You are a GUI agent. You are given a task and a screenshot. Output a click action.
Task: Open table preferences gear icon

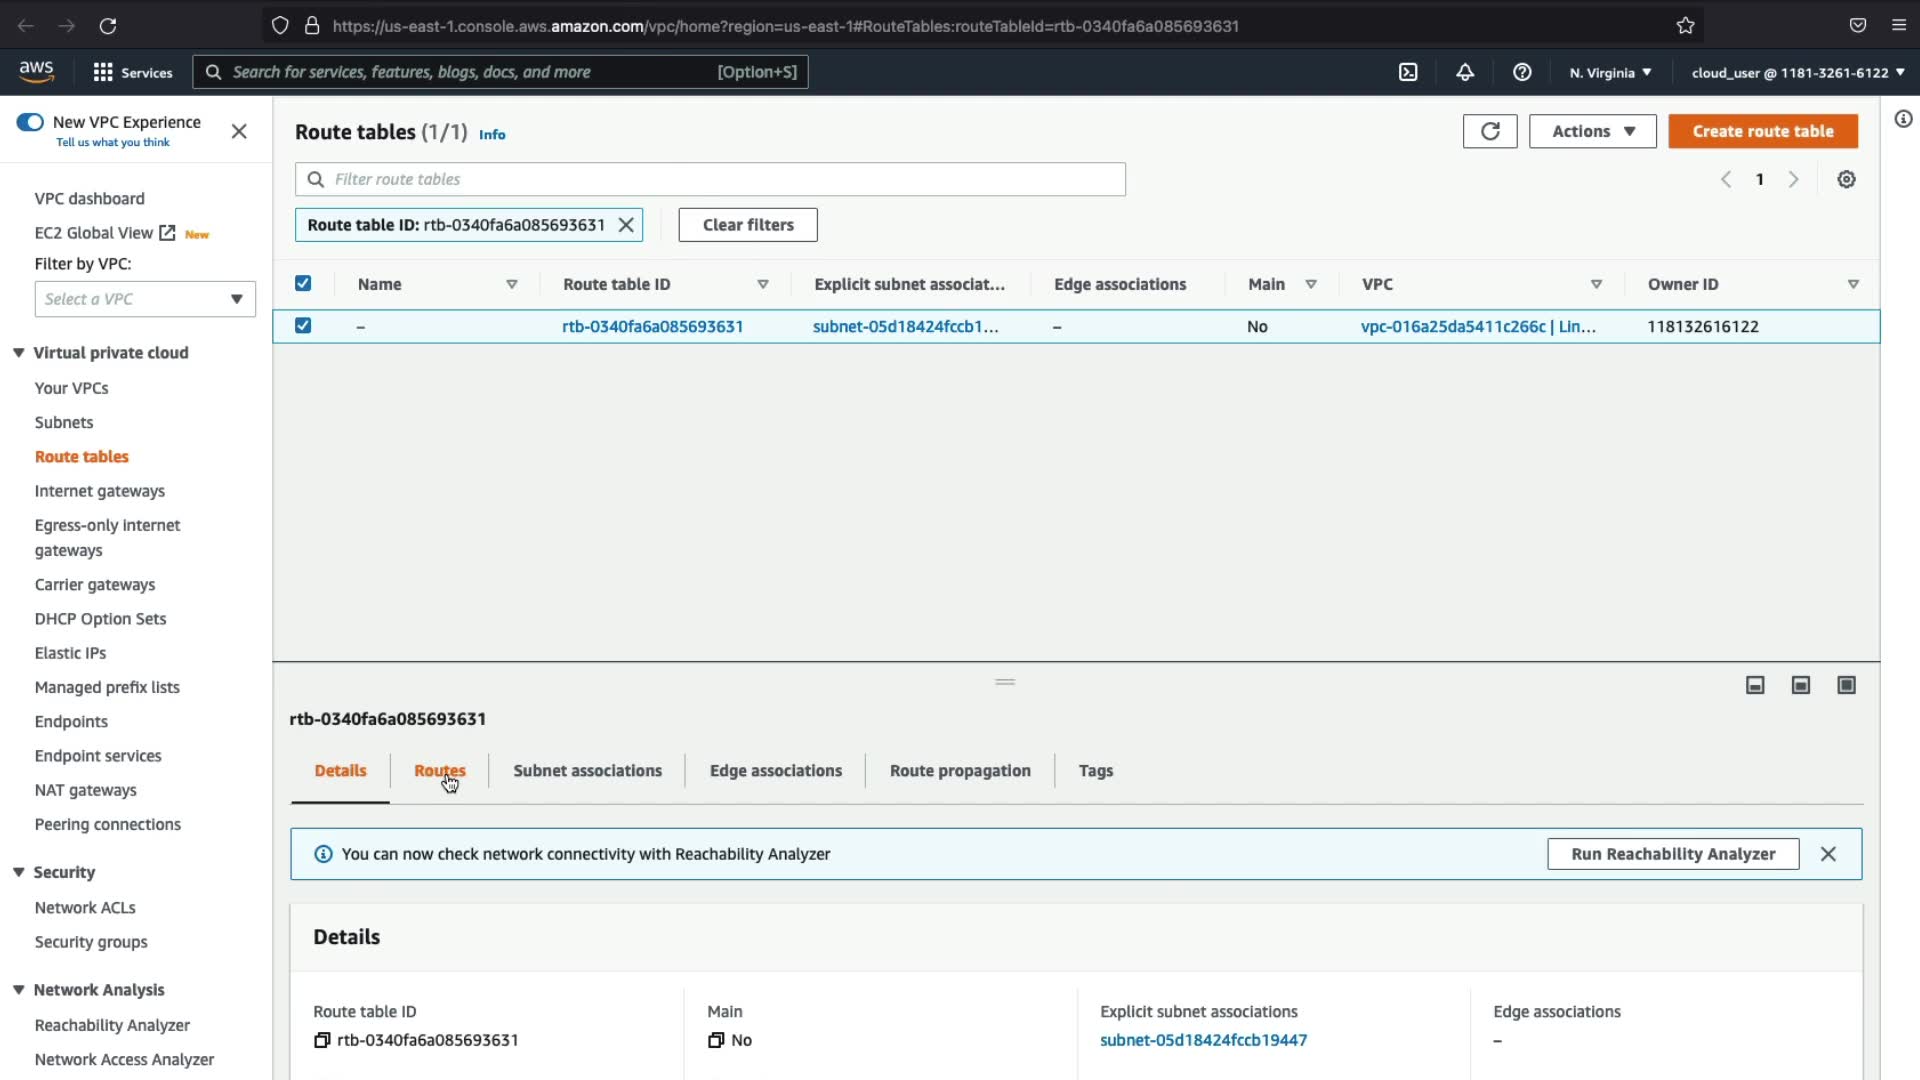point(1846,179)
